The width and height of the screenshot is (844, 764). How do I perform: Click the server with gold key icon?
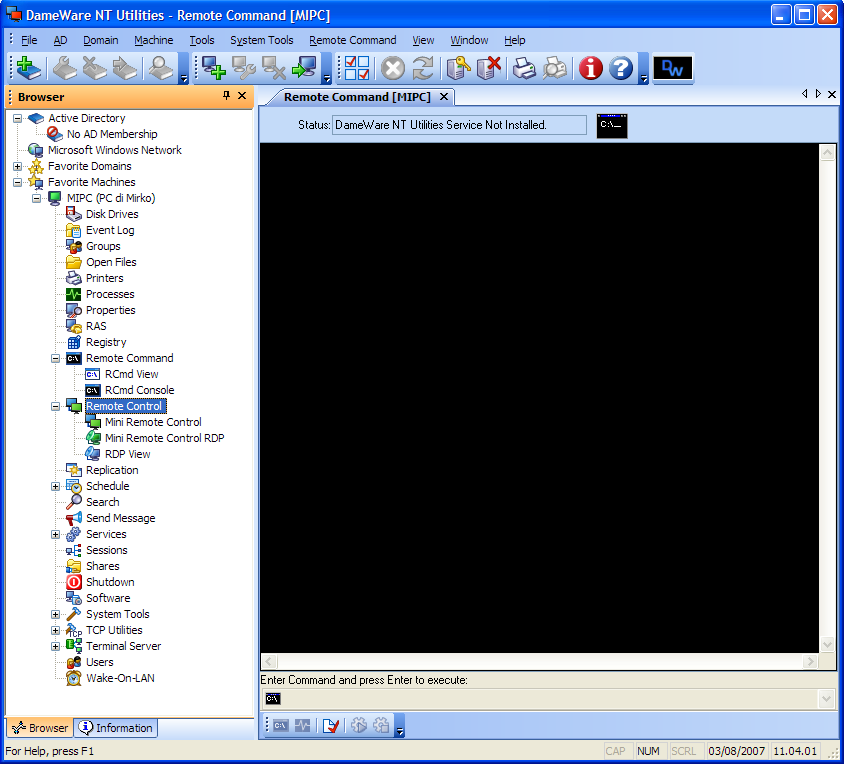458,68
